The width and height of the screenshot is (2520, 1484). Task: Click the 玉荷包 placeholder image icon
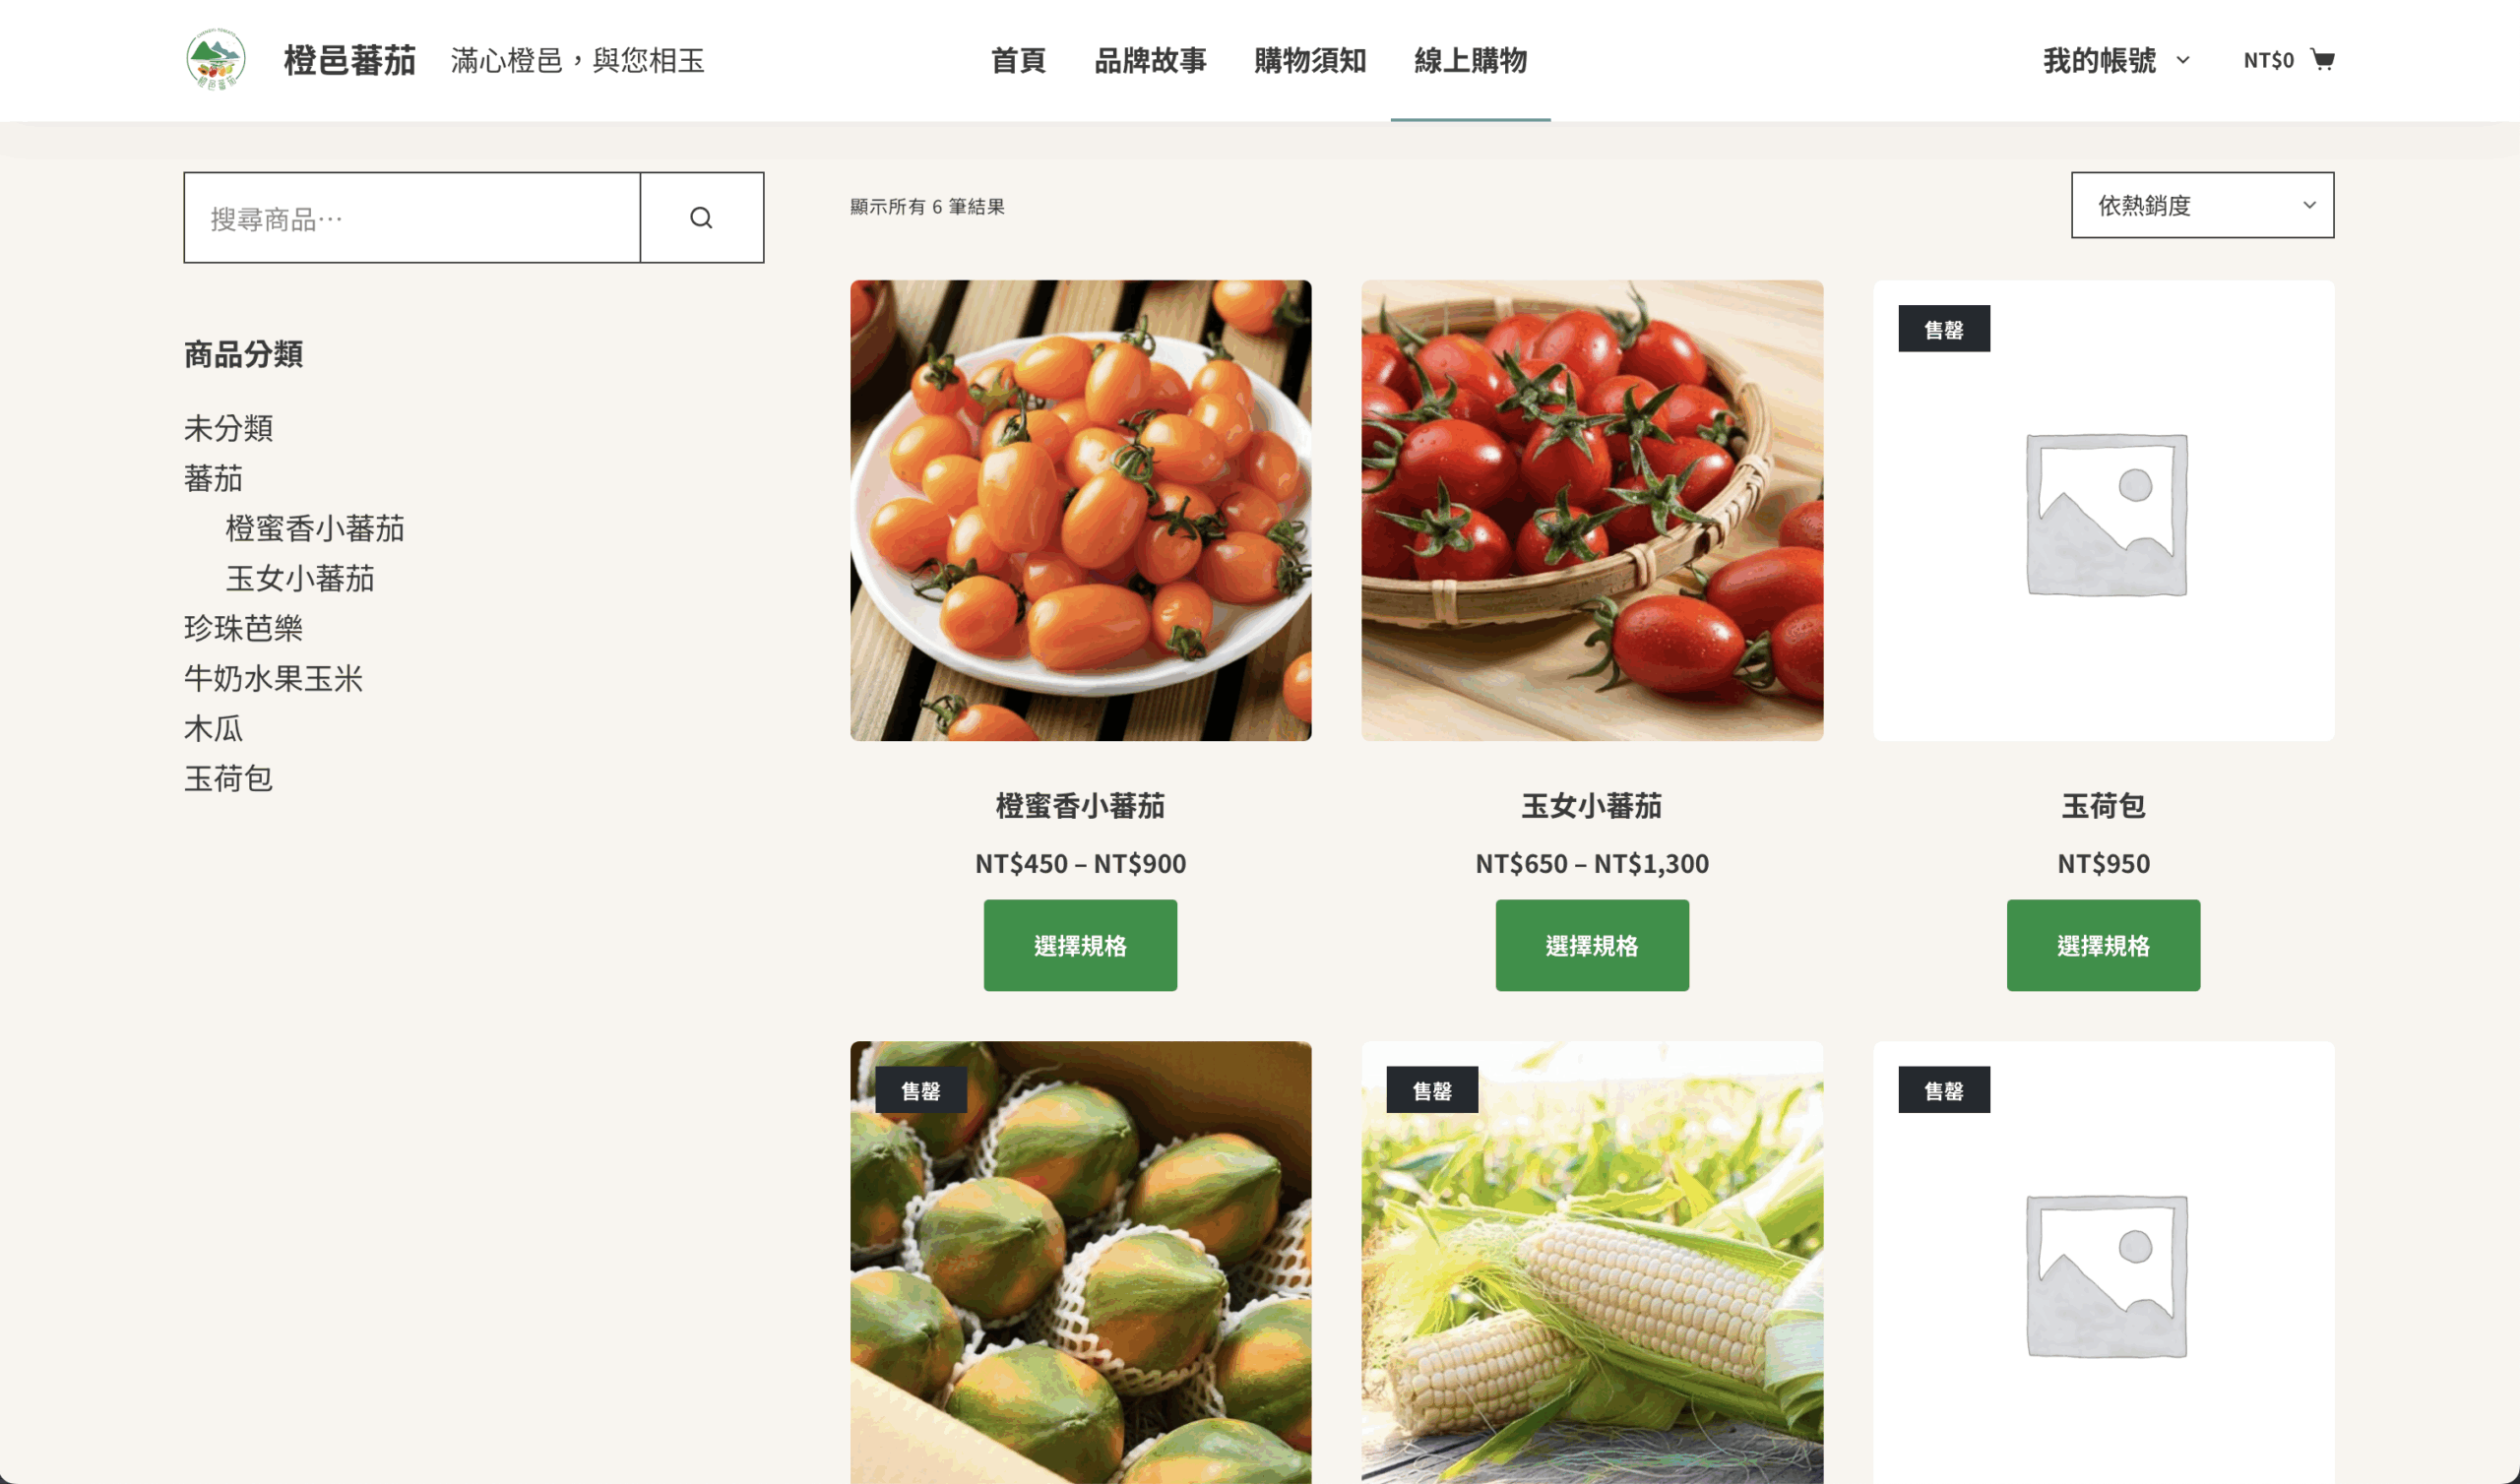(x=2105, y=513)
